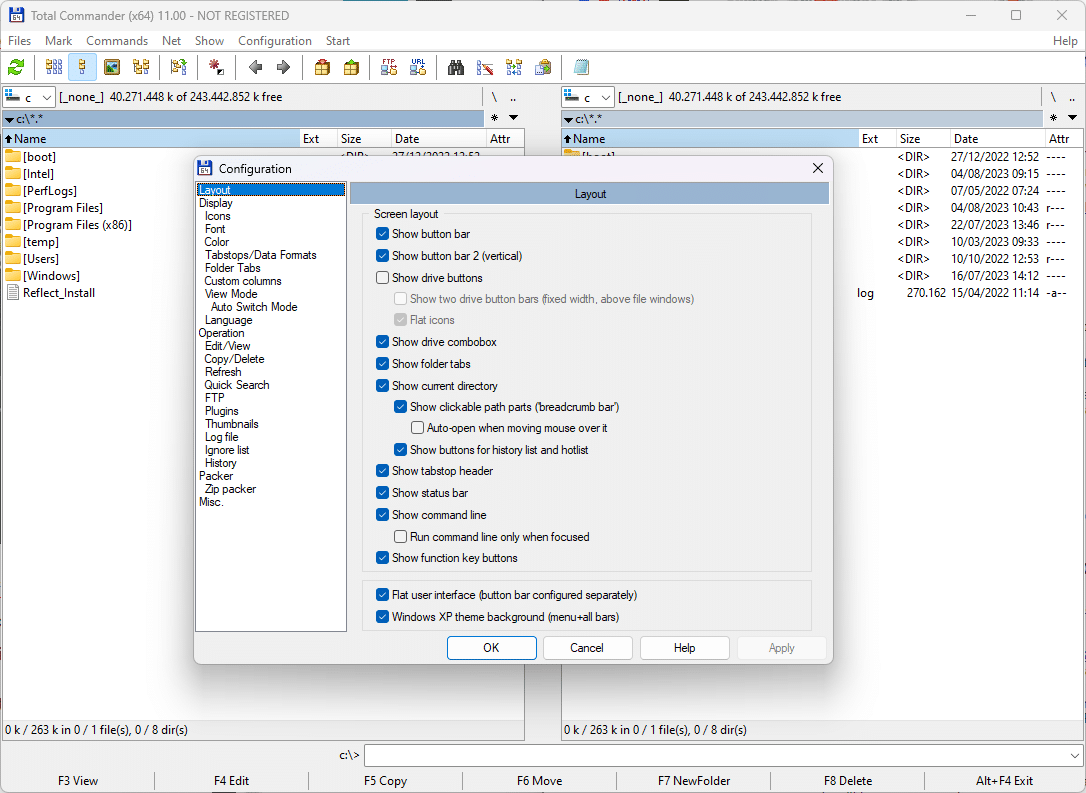The width and height of the screenshot is (1086, 793).
Task: Select the thumbnail view toolbar icon
Action: pos(112,67)
